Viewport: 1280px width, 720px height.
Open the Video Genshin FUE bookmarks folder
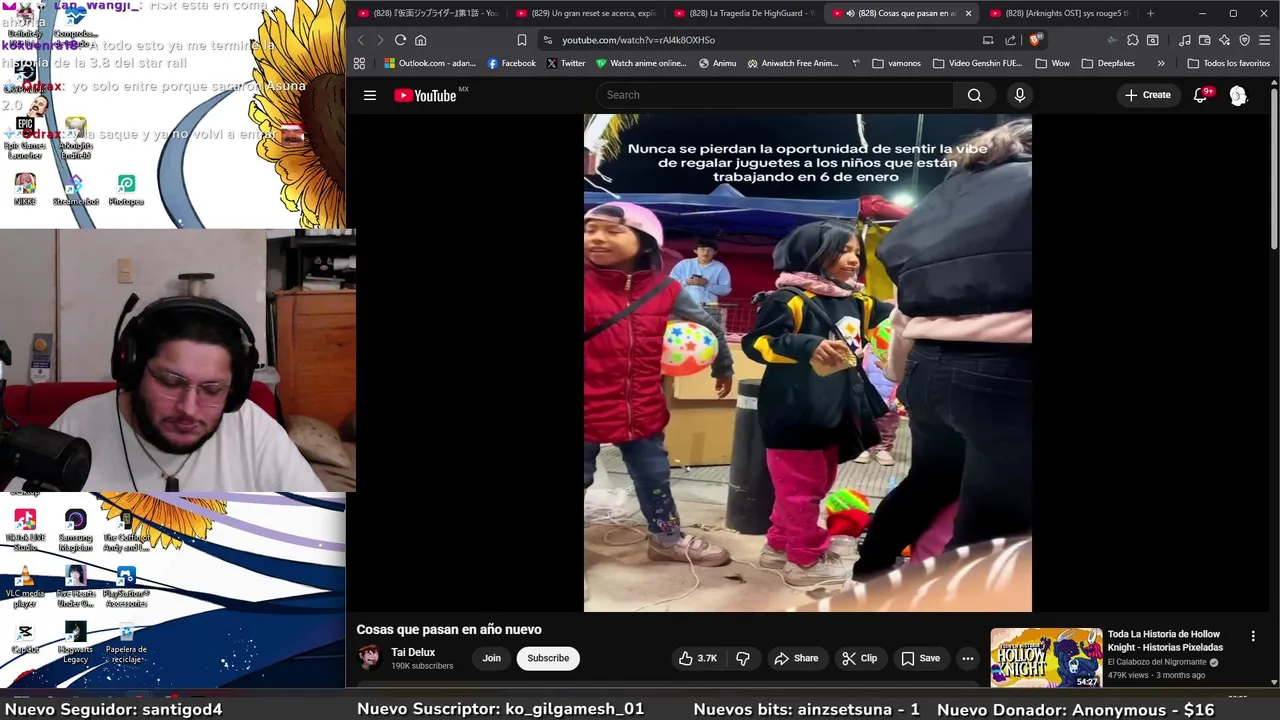point(978,63)
